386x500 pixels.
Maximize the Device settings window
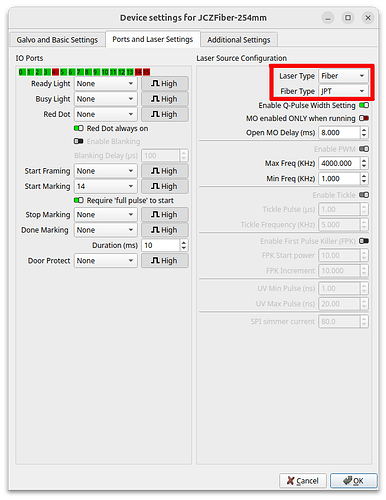[348, 18]
